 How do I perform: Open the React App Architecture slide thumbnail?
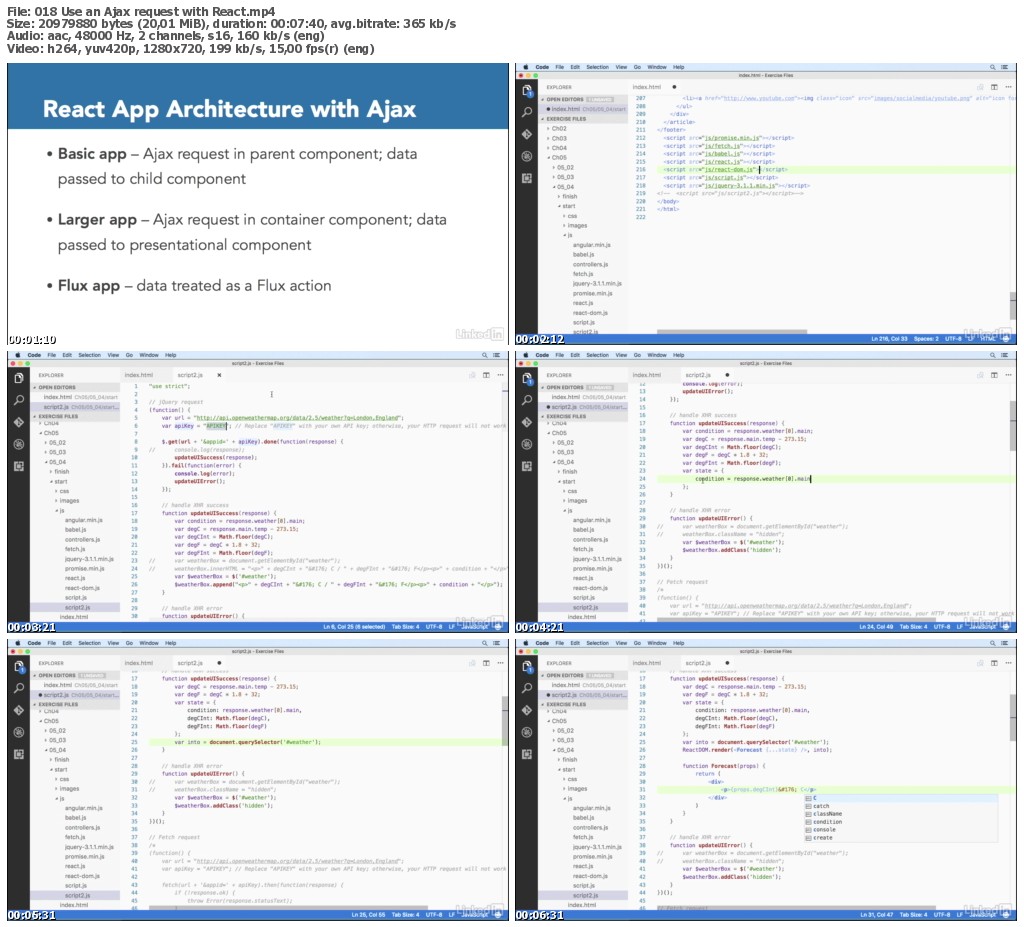pyautogui.click(x=258, y=204)
